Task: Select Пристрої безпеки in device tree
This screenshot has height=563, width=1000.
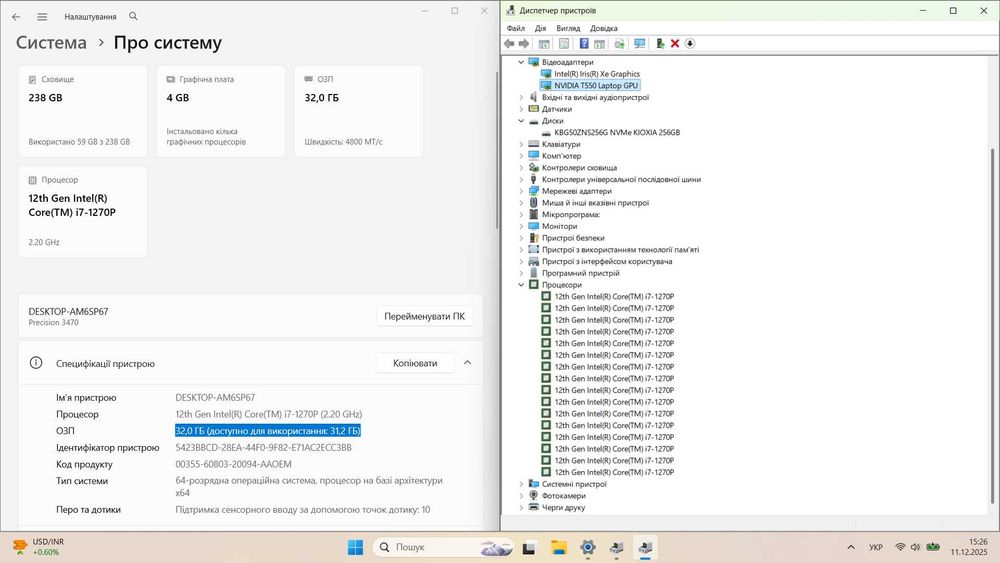Action: pyautogui.click(x=573, y=238)
